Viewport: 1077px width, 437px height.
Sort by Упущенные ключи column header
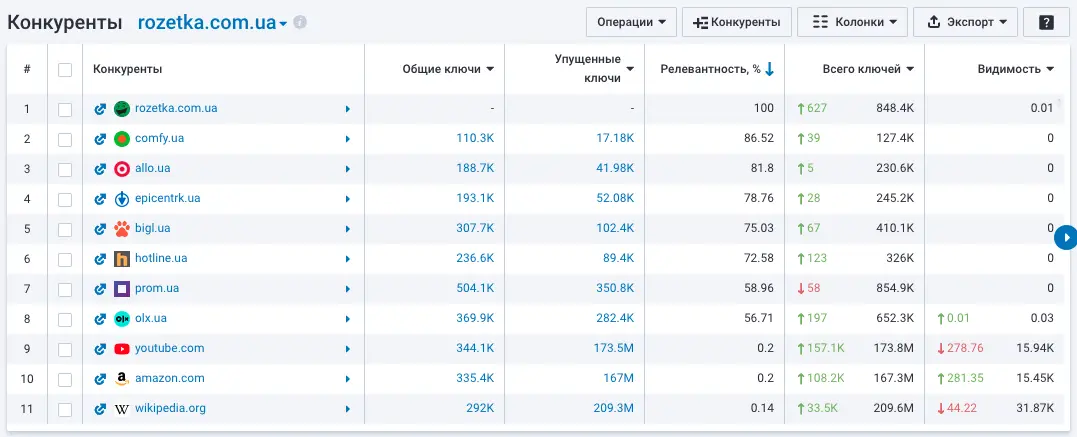pyautogui.click(x=595, y=69)
